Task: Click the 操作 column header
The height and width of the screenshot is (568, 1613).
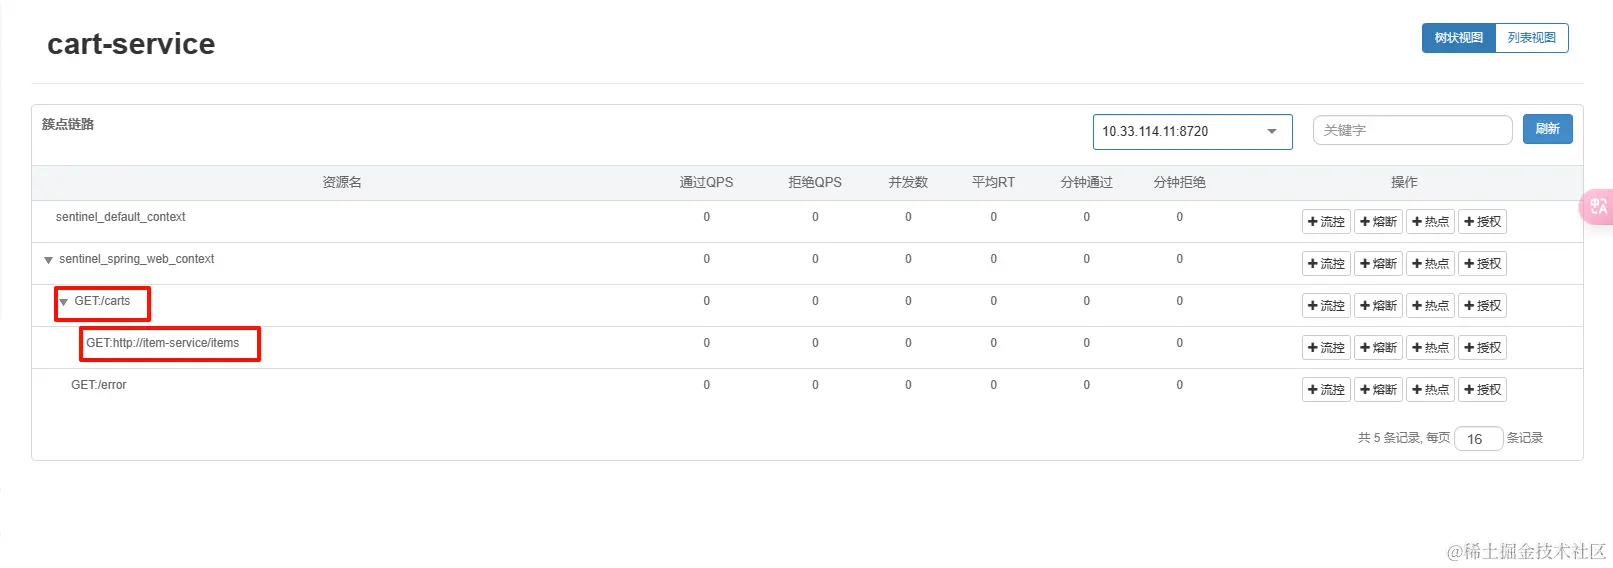Action: (x=1404, y=182)
